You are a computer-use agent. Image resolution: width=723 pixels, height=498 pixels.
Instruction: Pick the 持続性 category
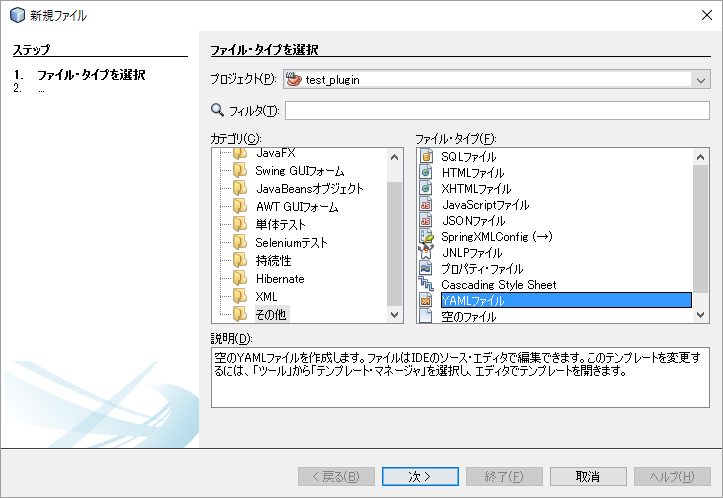[x=273, y=261]
